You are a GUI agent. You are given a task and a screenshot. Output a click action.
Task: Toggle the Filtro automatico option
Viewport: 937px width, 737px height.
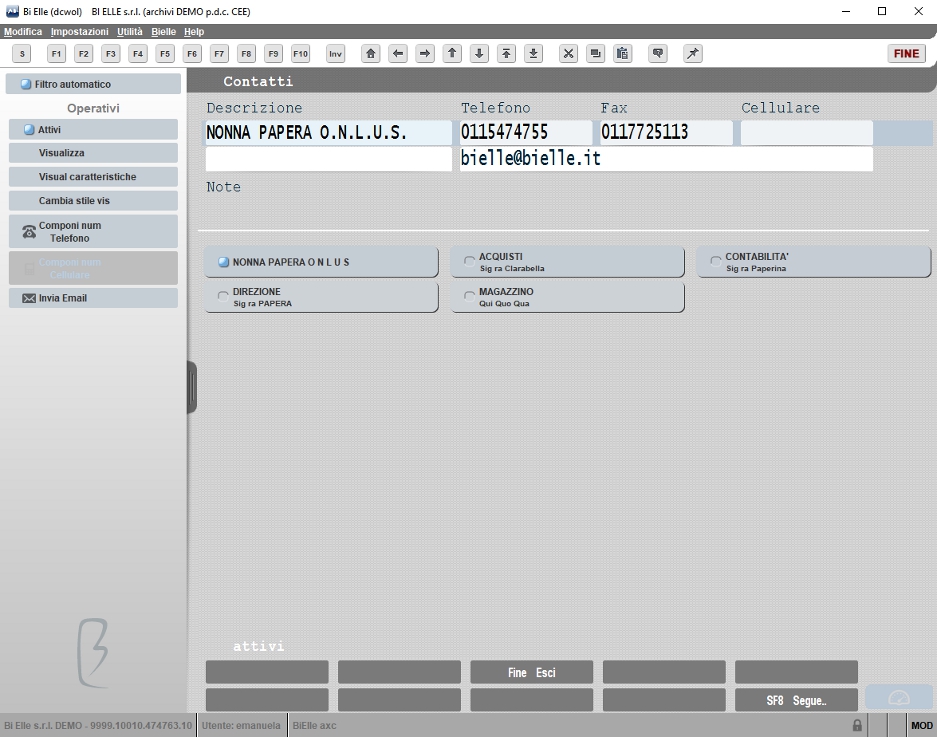coord(93,84)
